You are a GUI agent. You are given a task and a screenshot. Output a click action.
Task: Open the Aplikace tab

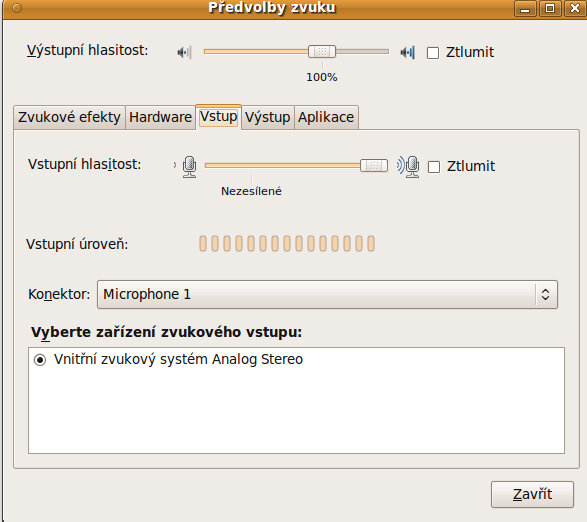[x=326, y=117]
